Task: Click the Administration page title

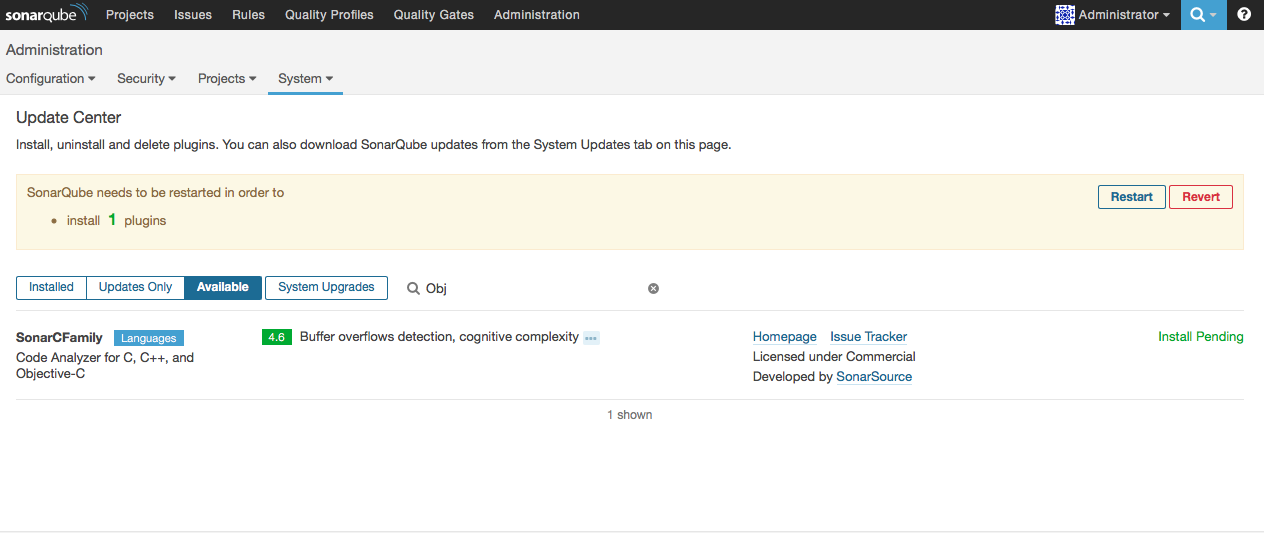Action: pyautogui.click(x=54, y=50)
